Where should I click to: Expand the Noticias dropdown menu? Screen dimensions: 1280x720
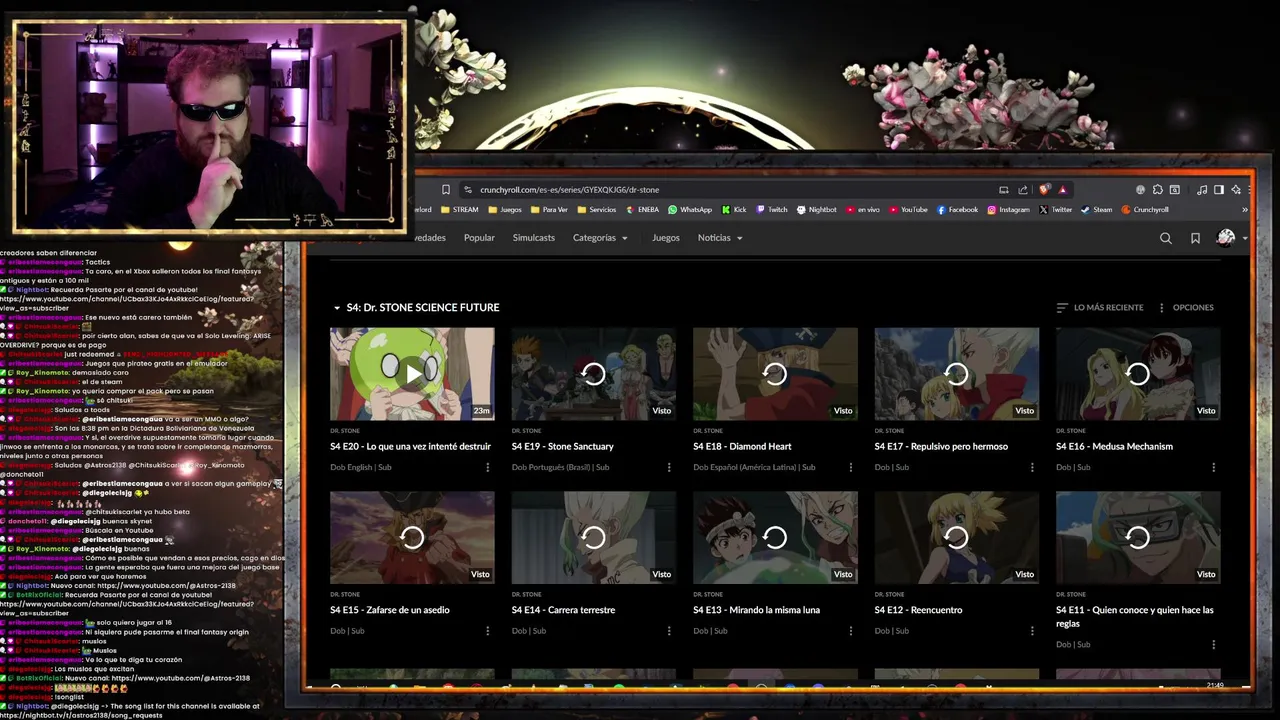click(x=720, y=238)
